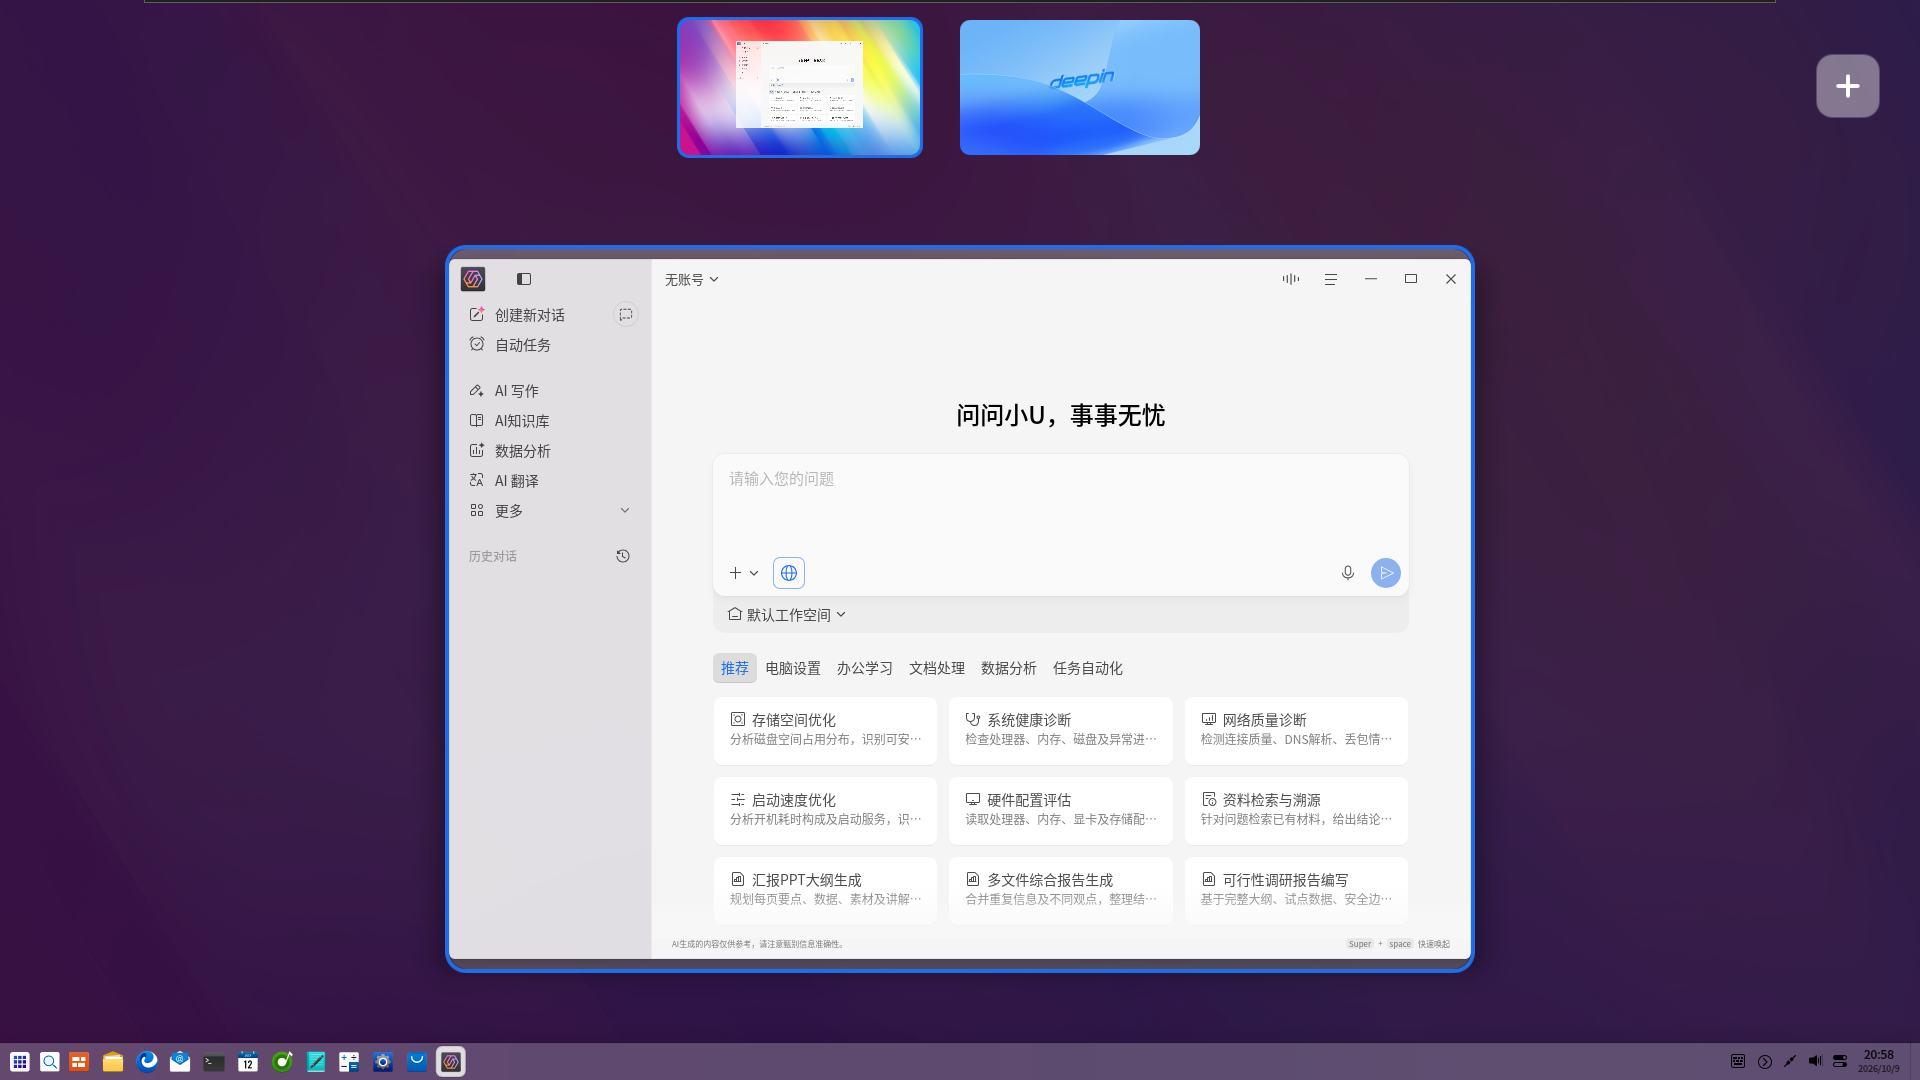Open the plus attachment dropdown
This screenshot has width=1920, height=1080.
click(743, 573)
